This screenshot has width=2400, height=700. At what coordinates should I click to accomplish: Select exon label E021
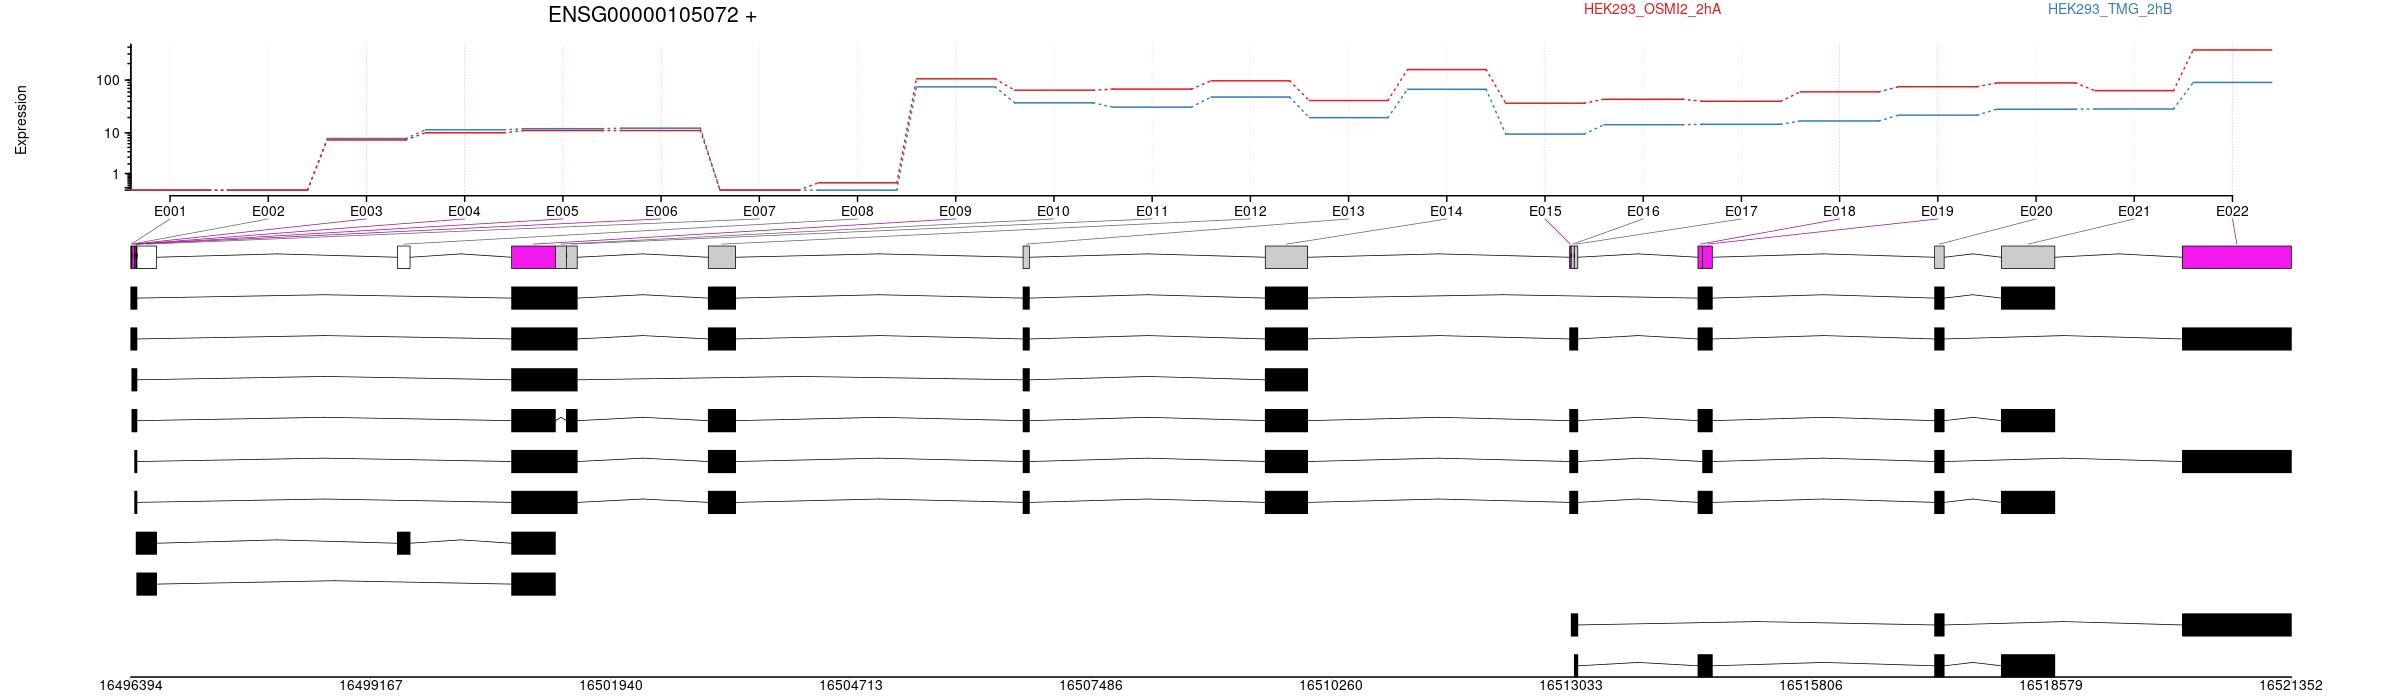click(x=2134, y=211)
